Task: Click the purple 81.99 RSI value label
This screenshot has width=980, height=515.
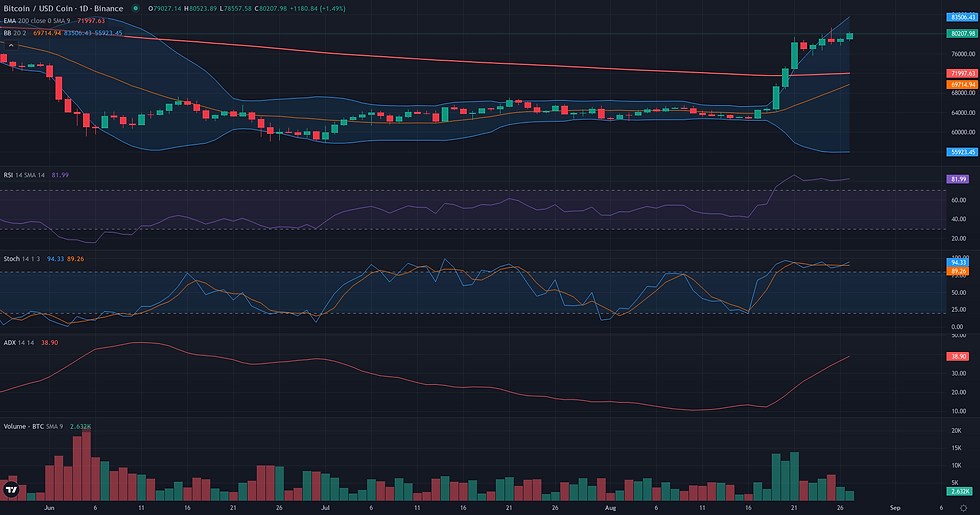Action: point(958,179)
